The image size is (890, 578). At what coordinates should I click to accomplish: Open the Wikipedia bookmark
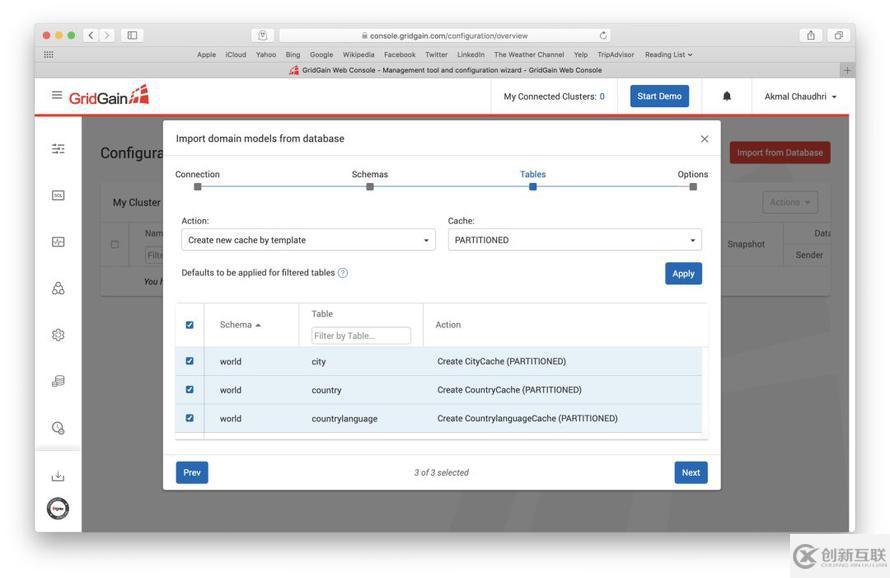tap(358, 55)
